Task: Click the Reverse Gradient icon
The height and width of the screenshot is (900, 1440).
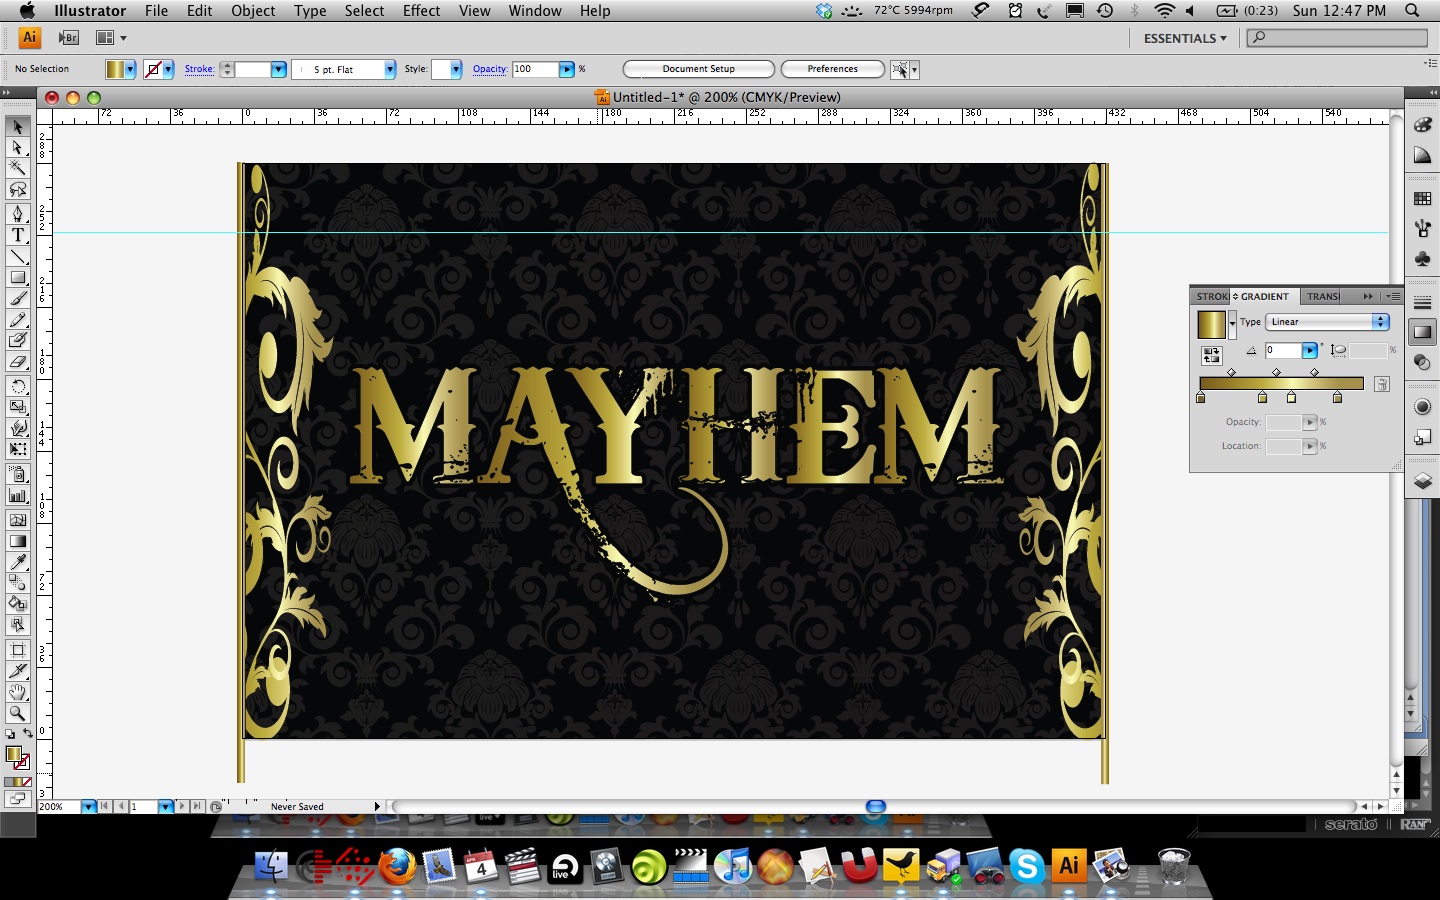Action: 1211,355
